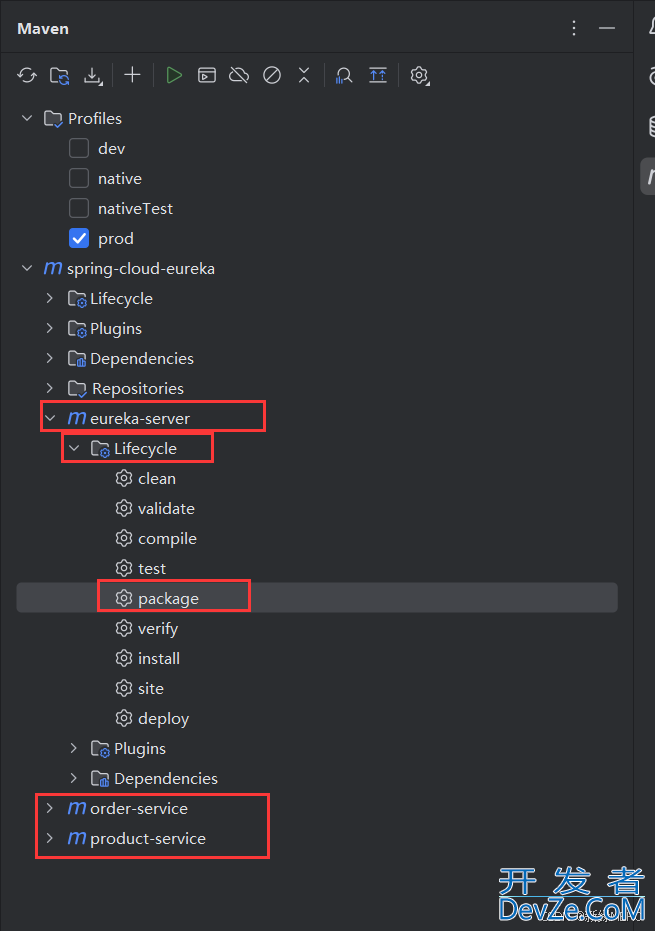Open Maven panel options menu
The height and width of the screenshot is (931, 655).
coord(574,28)
